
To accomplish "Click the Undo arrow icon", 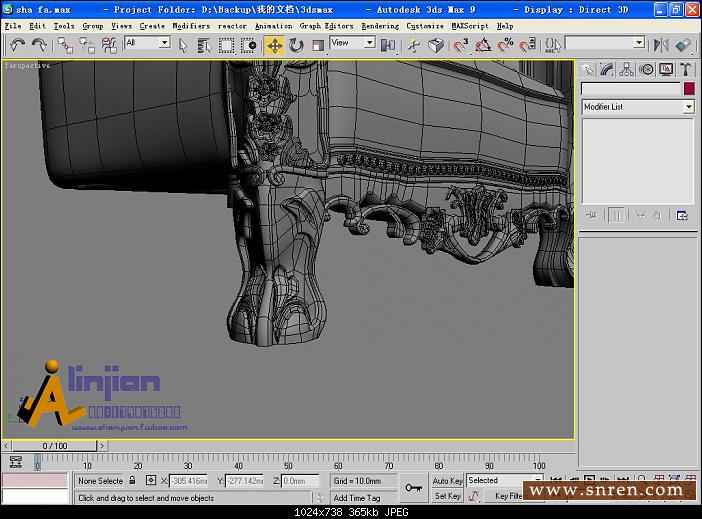I will [17, 45].
